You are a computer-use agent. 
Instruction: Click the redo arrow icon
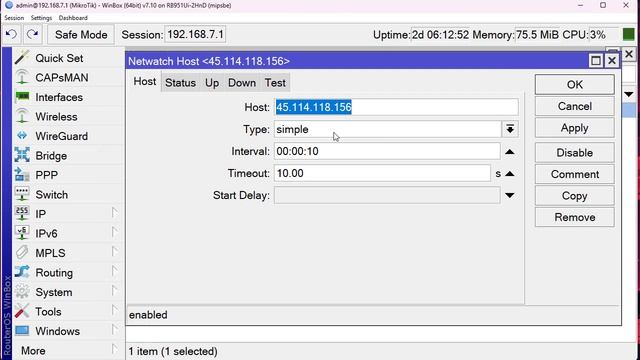click(33, 35)
